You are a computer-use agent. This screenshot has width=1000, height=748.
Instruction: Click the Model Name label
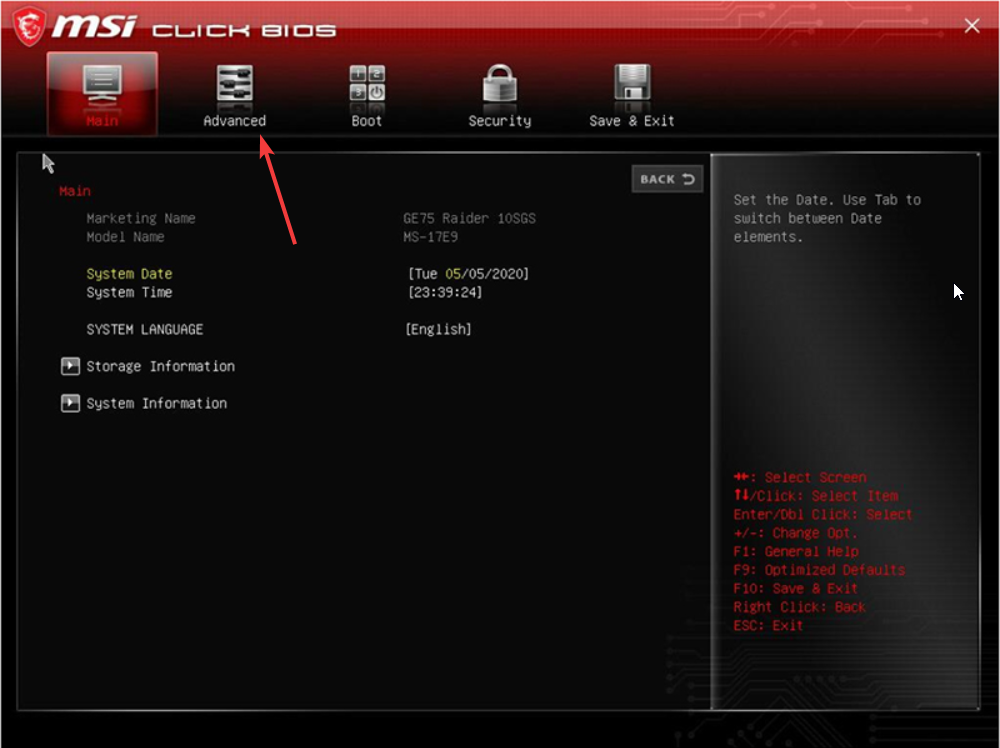(x=126, y=237)
